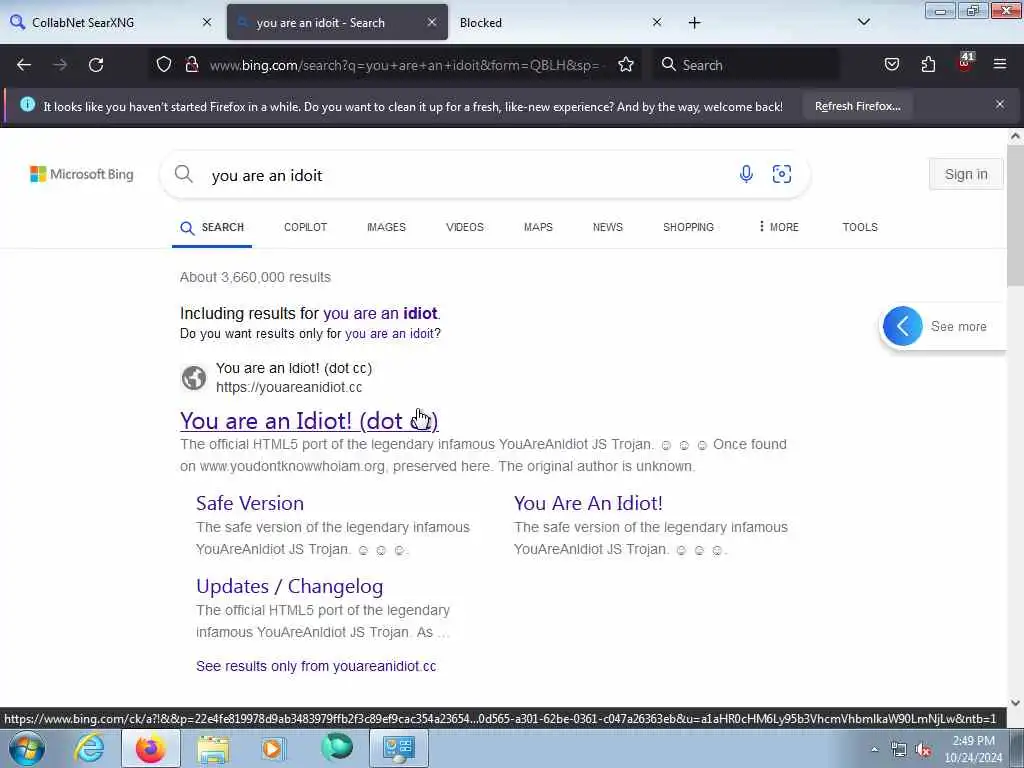Click the forward navigation arrow
This screenshot has width=1024, height=768.
click(x=60, y=65)
